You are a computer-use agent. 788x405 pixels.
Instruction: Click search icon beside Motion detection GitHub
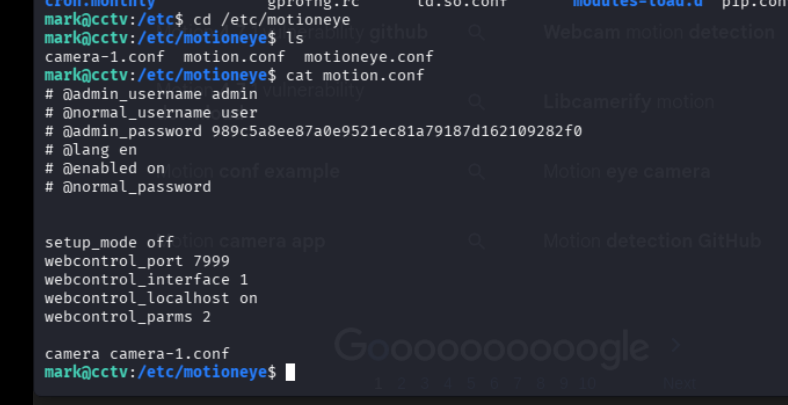(x=477, y=241)
